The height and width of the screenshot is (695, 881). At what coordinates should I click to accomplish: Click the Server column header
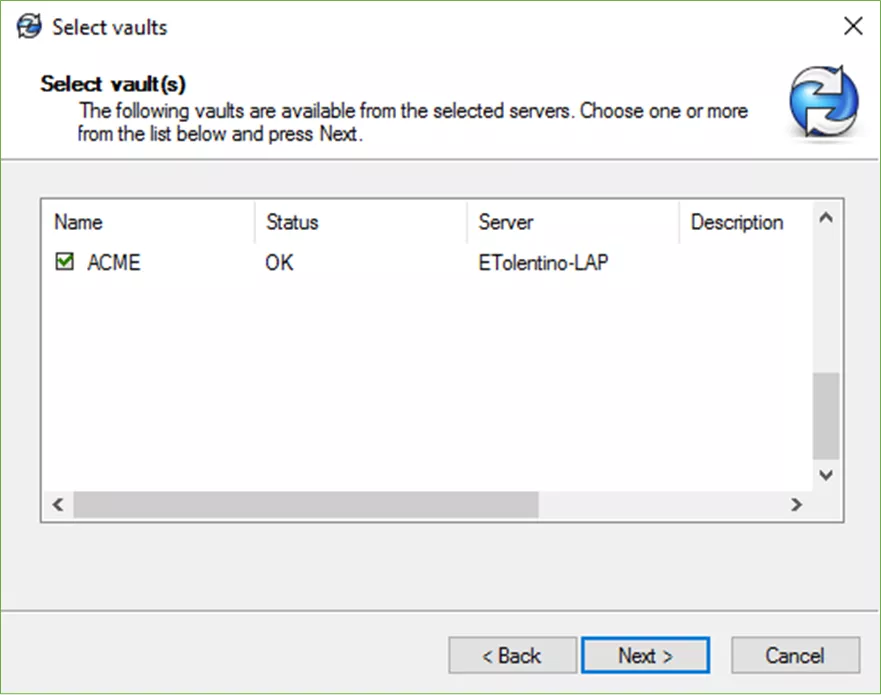[x=572, y=222]
